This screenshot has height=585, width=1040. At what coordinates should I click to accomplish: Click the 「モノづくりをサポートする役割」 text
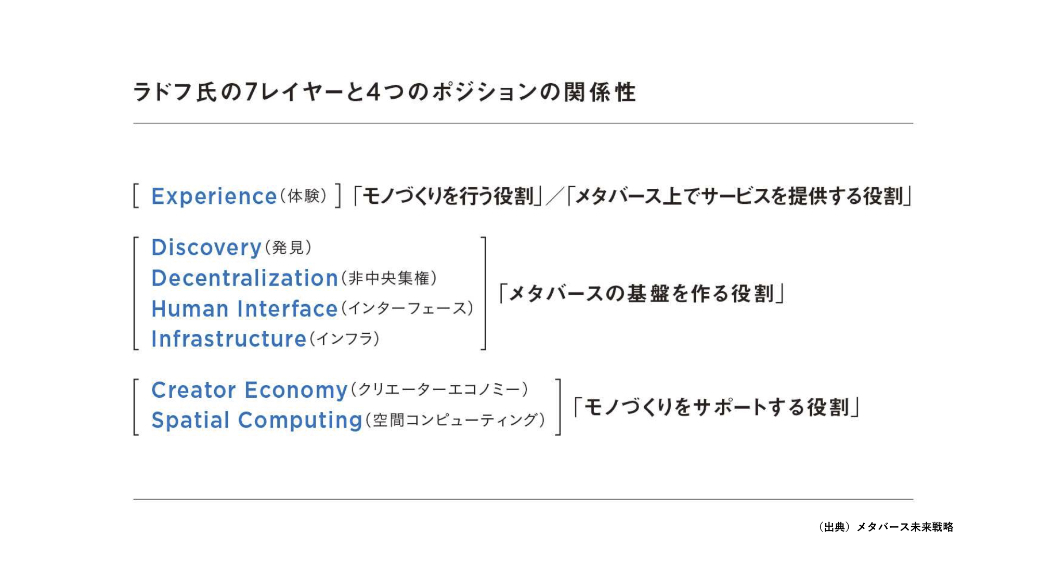[x=716, y=407]
